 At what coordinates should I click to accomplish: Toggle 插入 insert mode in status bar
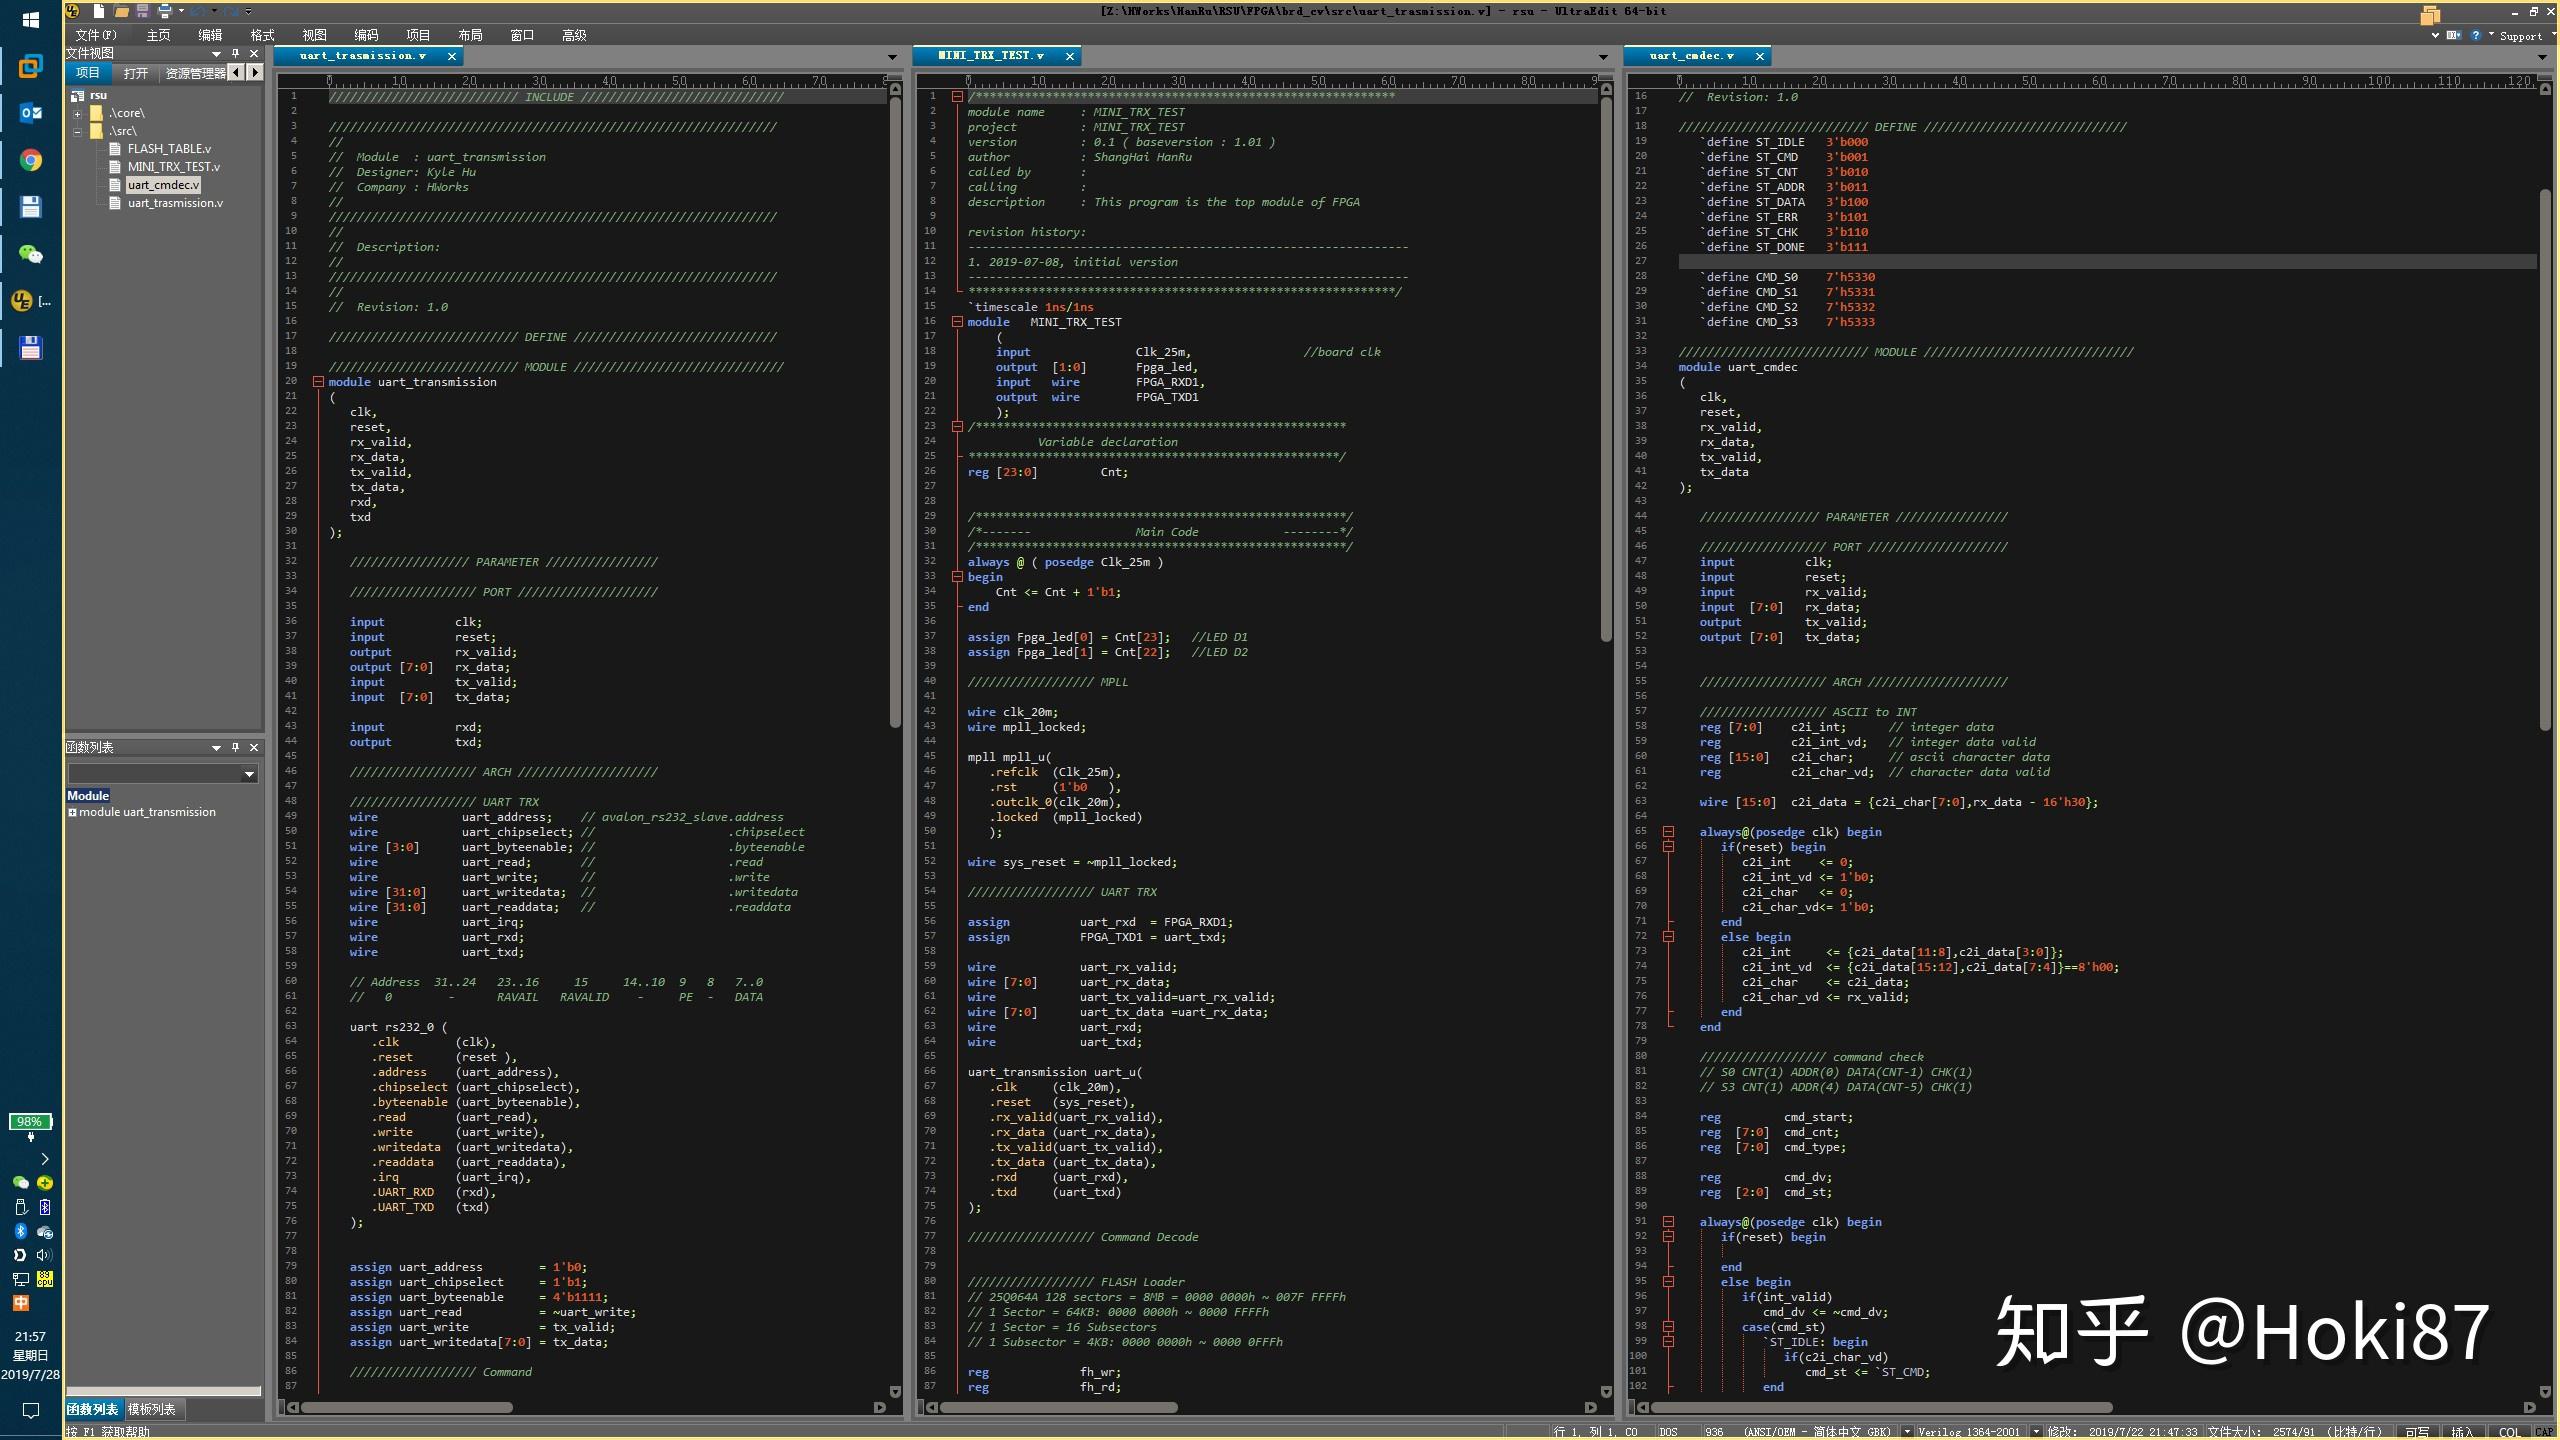click(x=2462, y=1432)
